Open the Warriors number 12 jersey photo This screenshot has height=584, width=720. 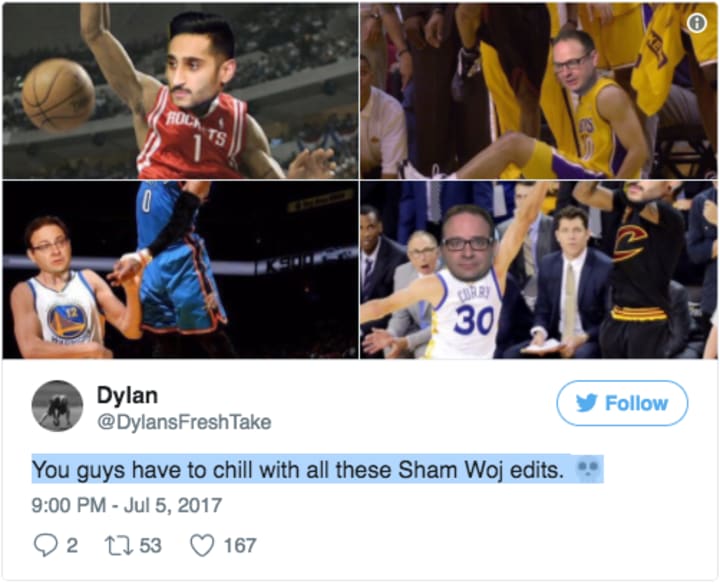click(180, 270)
